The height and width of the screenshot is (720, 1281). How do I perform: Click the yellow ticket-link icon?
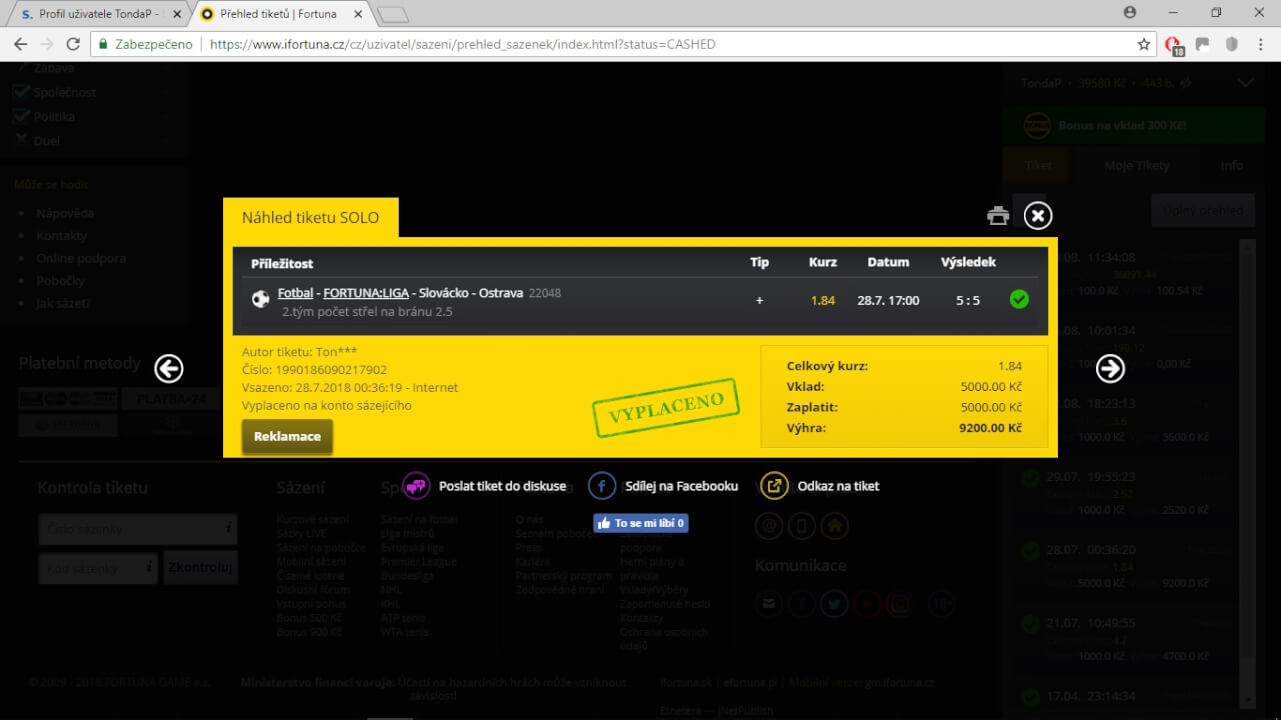(774, 486)
